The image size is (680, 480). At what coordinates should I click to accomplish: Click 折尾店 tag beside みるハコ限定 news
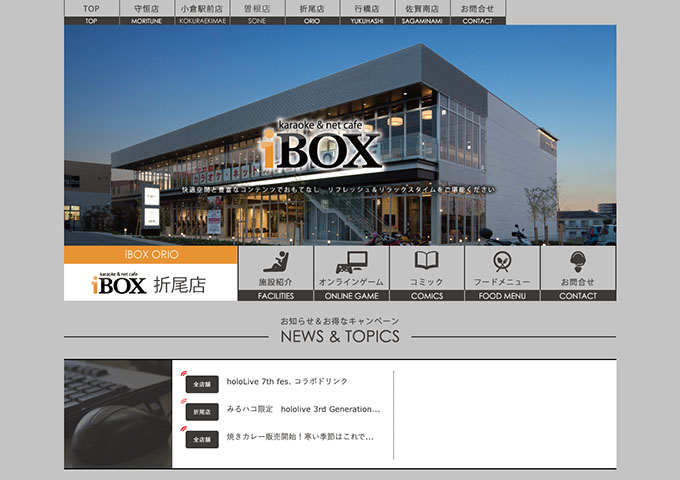click(x=202, y=412)
